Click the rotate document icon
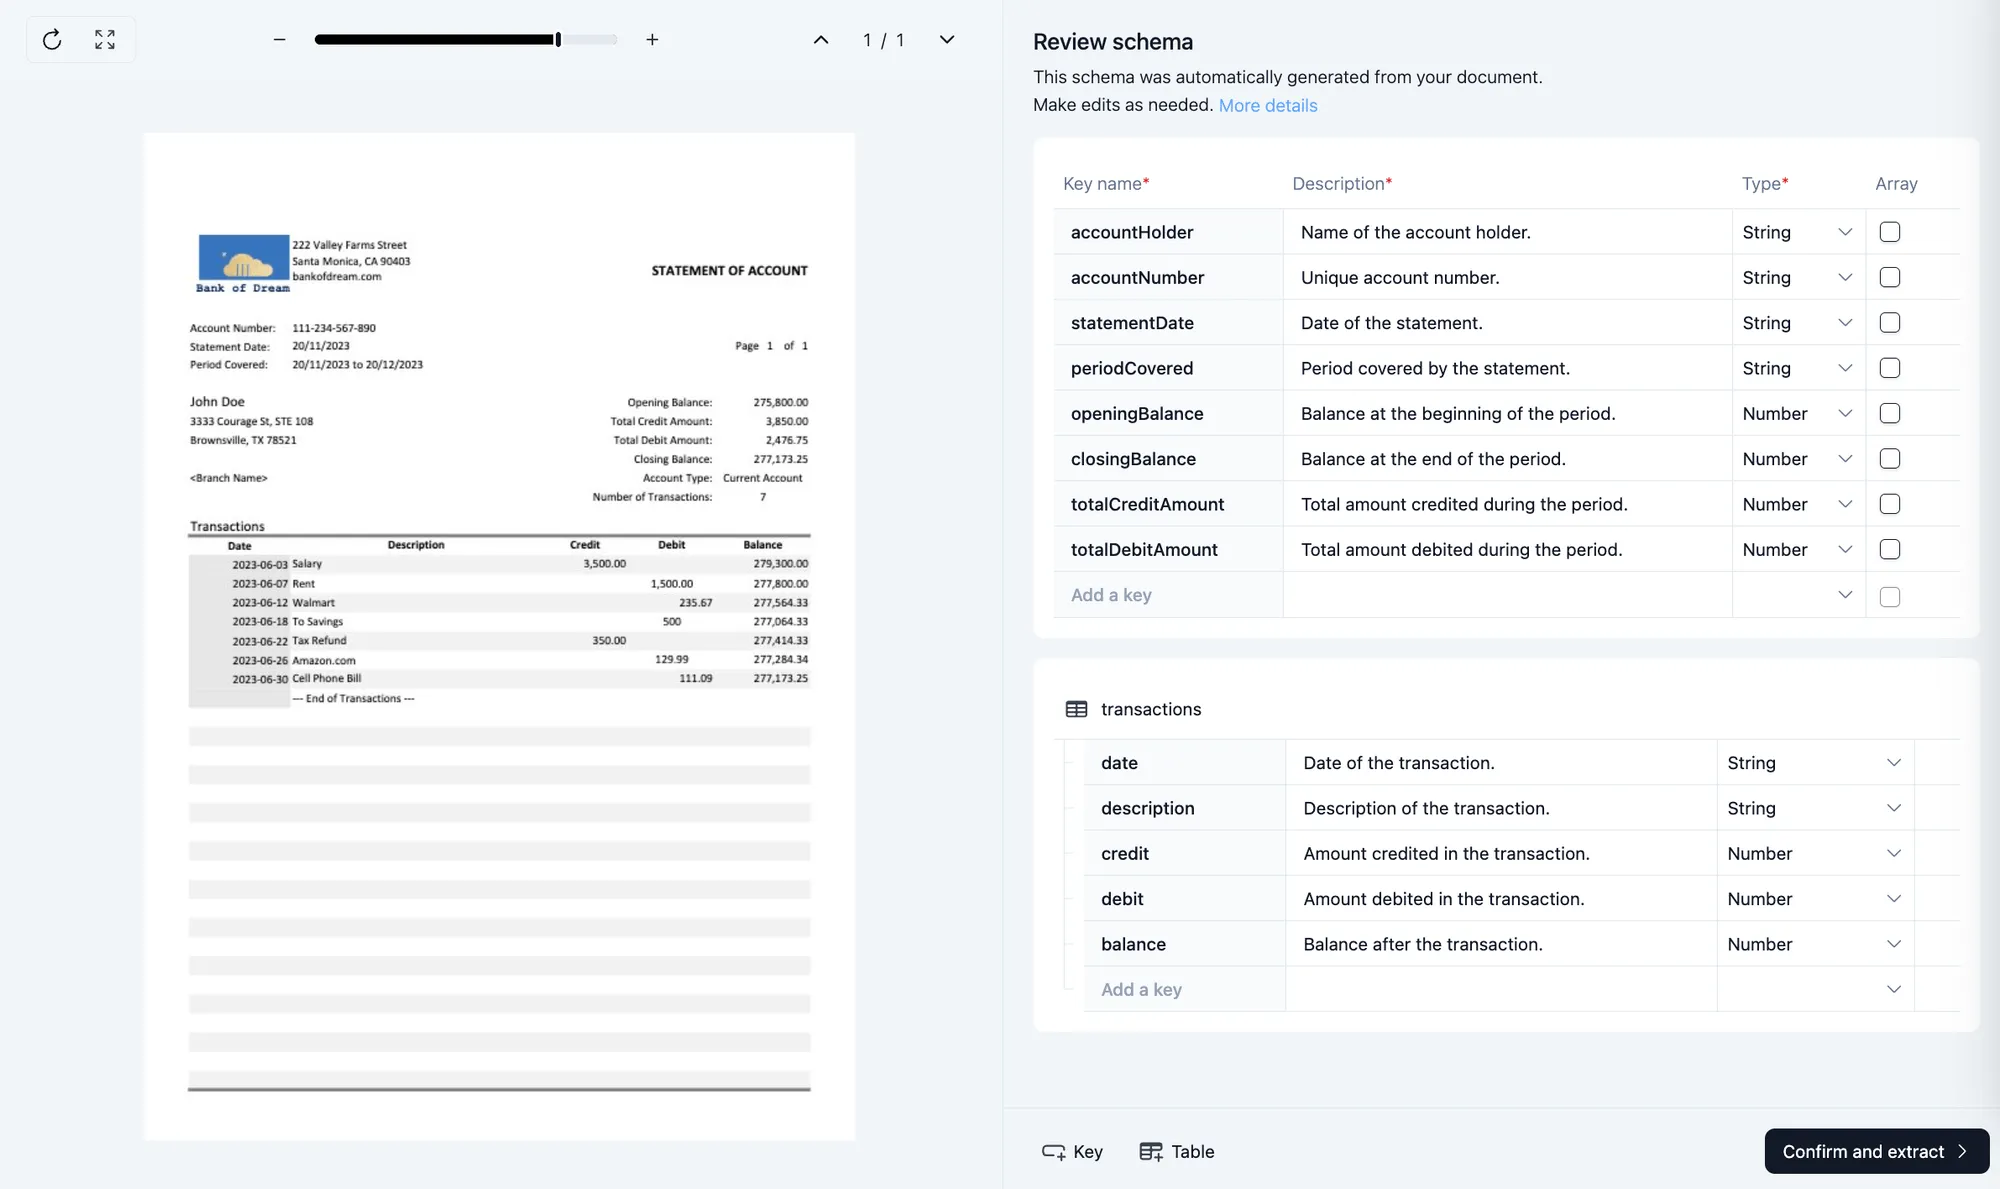2000x1189 pixels. point(52,40)
